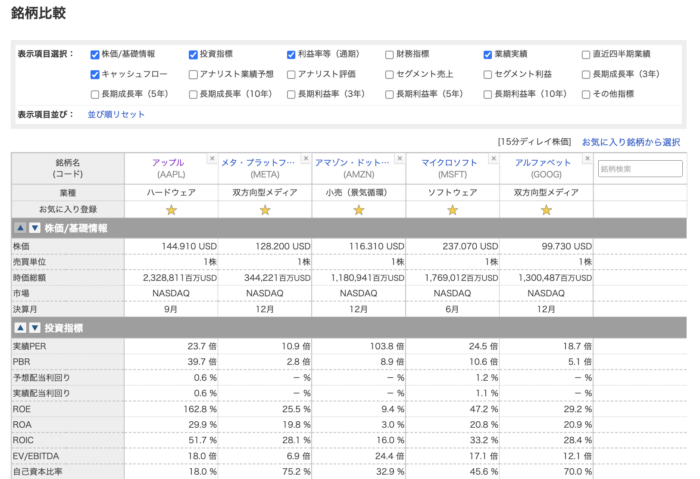Uncheck the 業績実績 checkbox
The width and height of the screenshot is (700, 479).
[488, 54]
